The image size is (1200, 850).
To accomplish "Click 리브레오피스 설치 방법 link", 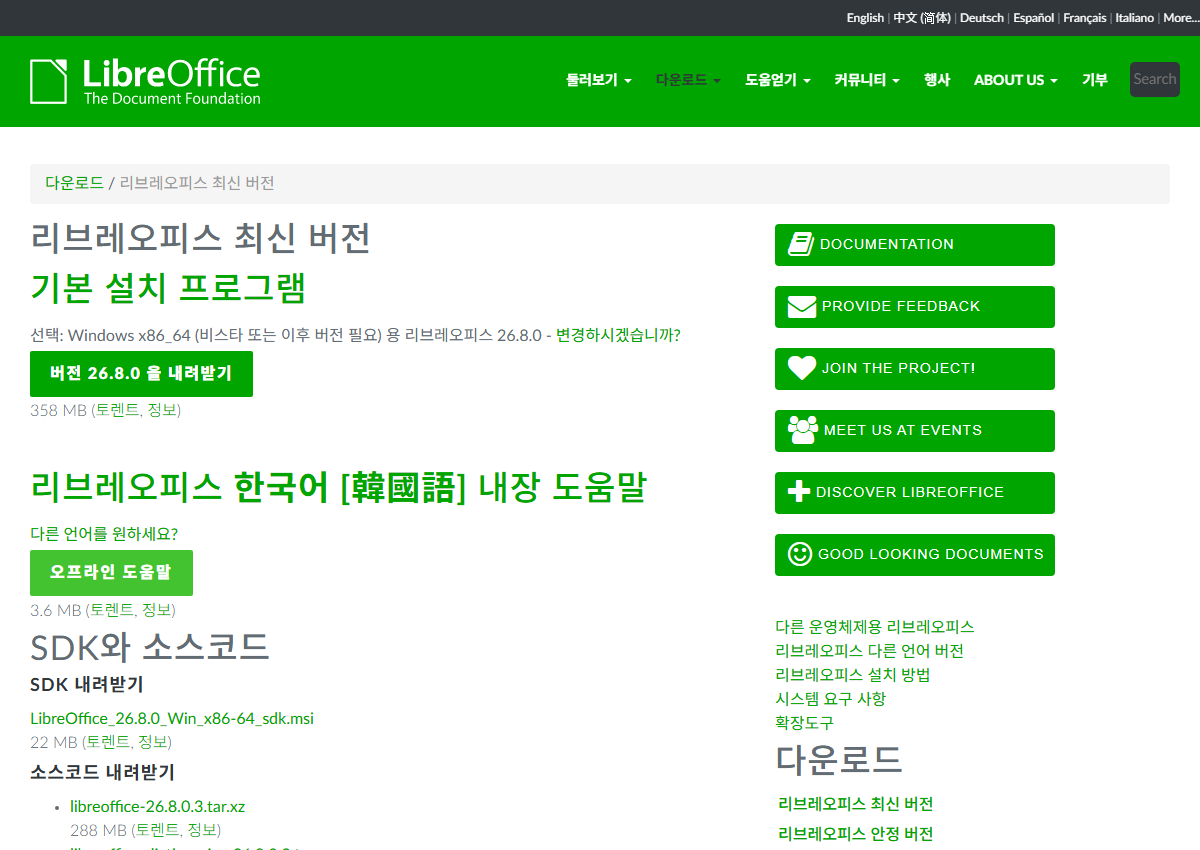I will pos(853,675).
